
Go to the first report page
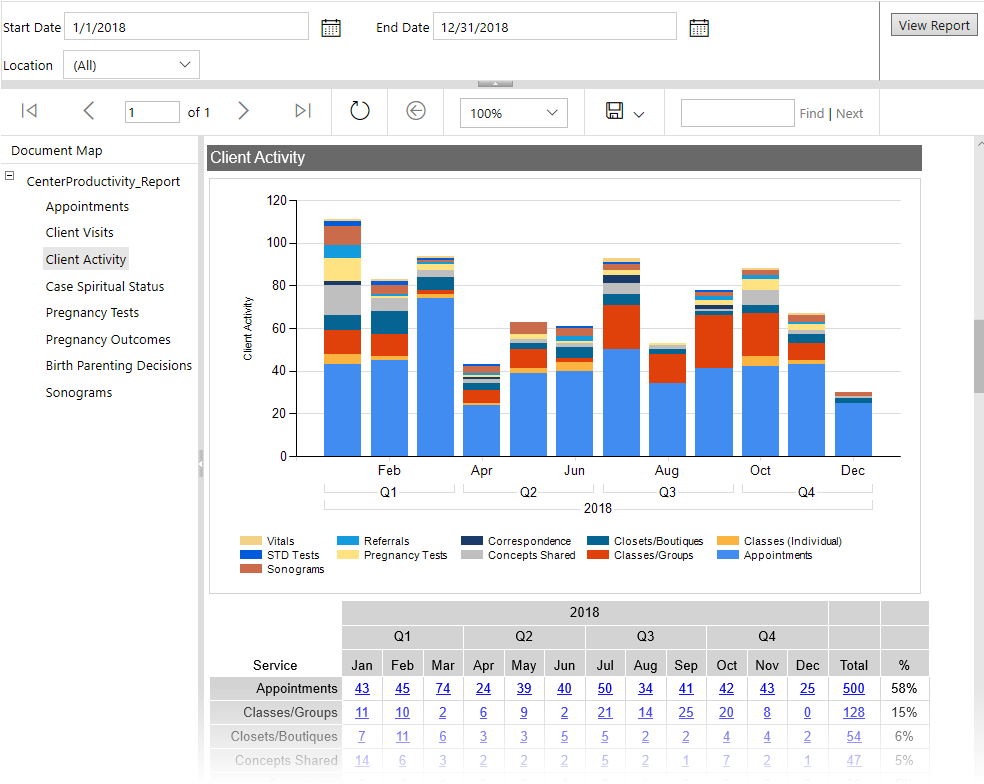click(x=29, y=111)
